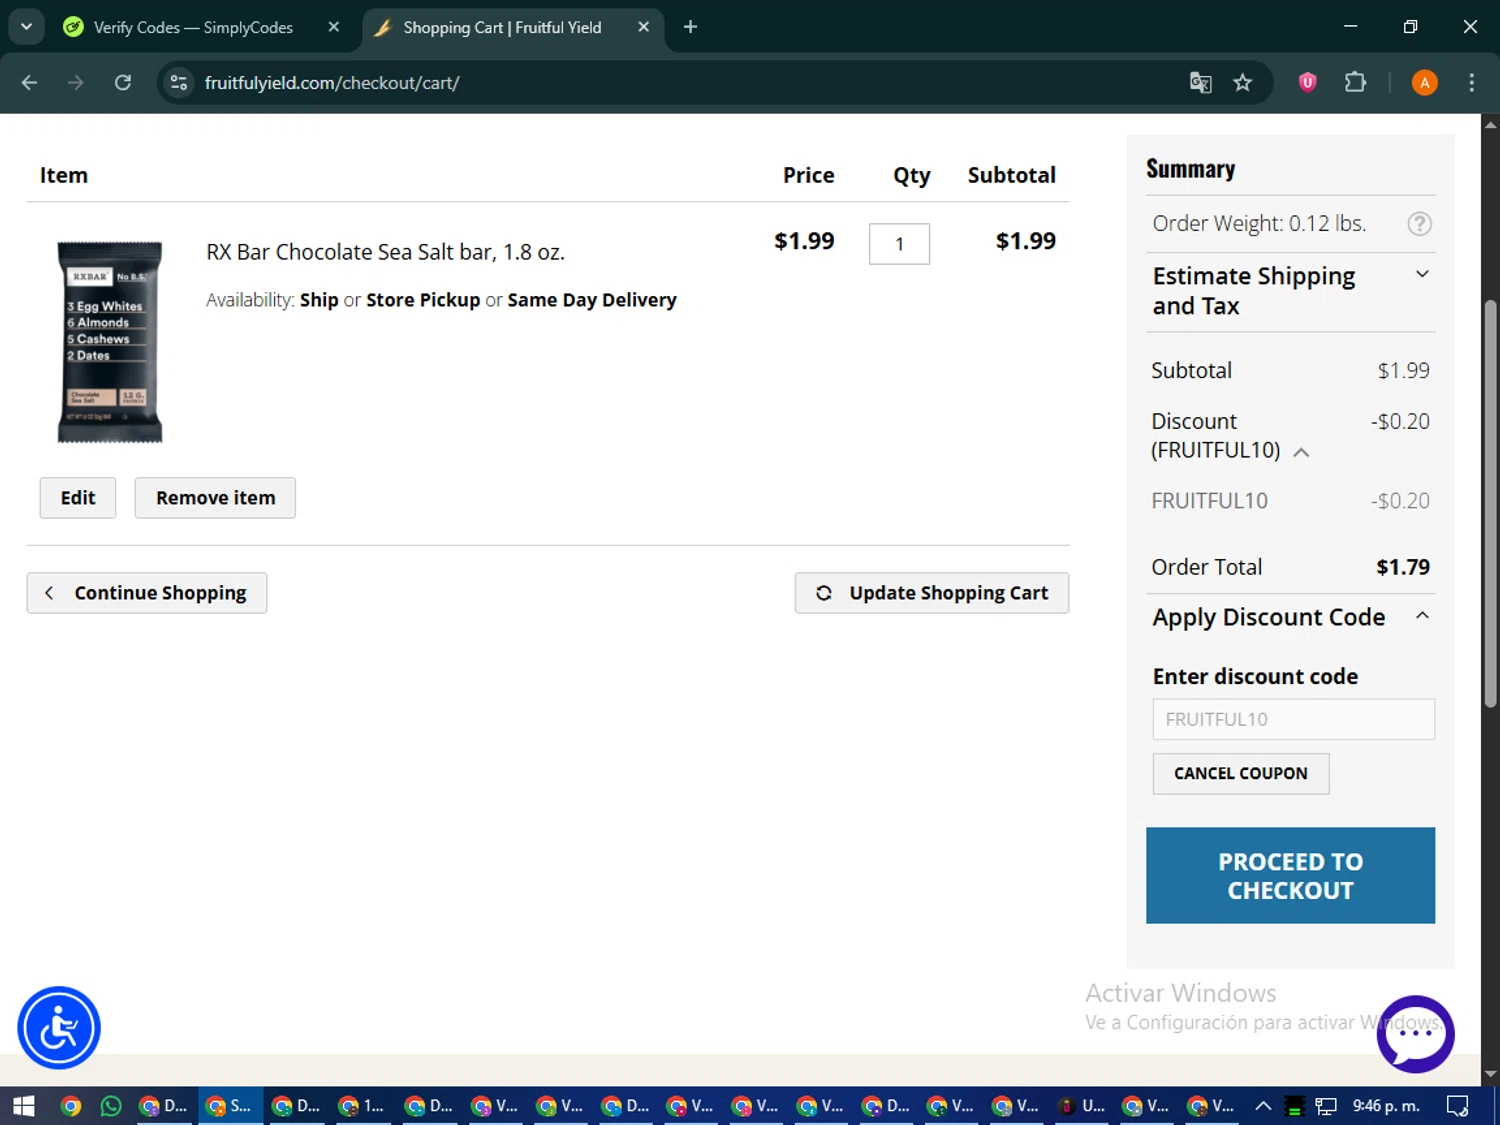Open the RX Bar product thumbnail
The height and width of the screenshot is (1125, 1500).
(110, 342)
